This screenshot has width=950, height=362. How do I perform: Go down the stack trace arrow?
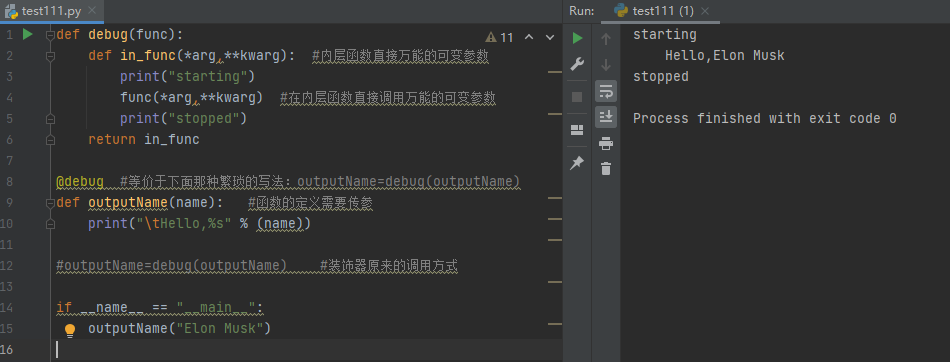tap(606, 64)
